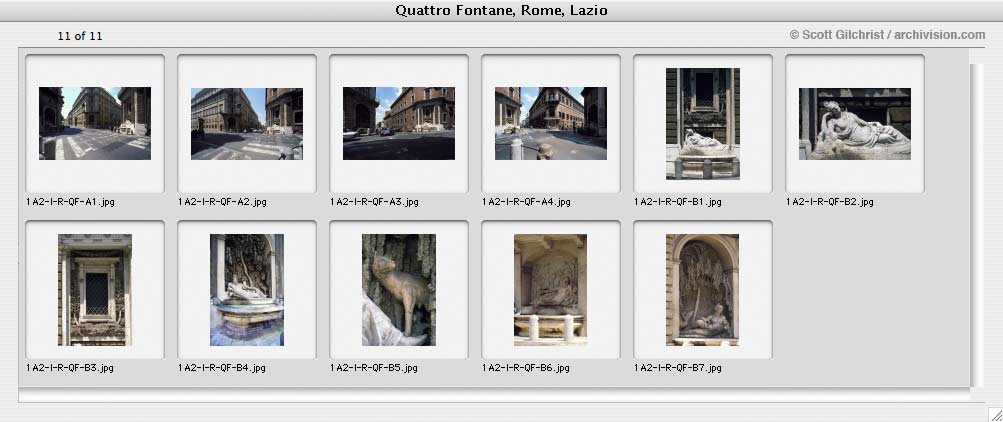Open thumbnail 1A2-I-R-QF-A3.jpg
The width and height of the screenshot is (1003, 422).
[x=399, y=123]
